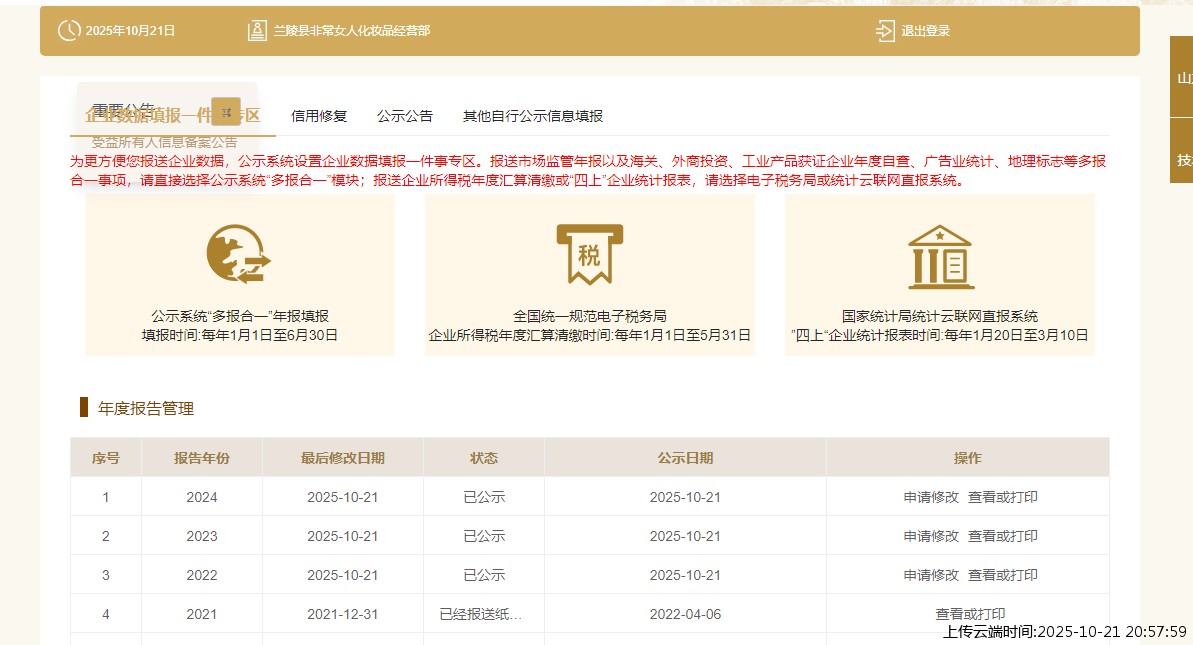This screenshot has height=645, width=1193.
Task: Click the enterprise stamp icon in header
Action: point(257,31)
